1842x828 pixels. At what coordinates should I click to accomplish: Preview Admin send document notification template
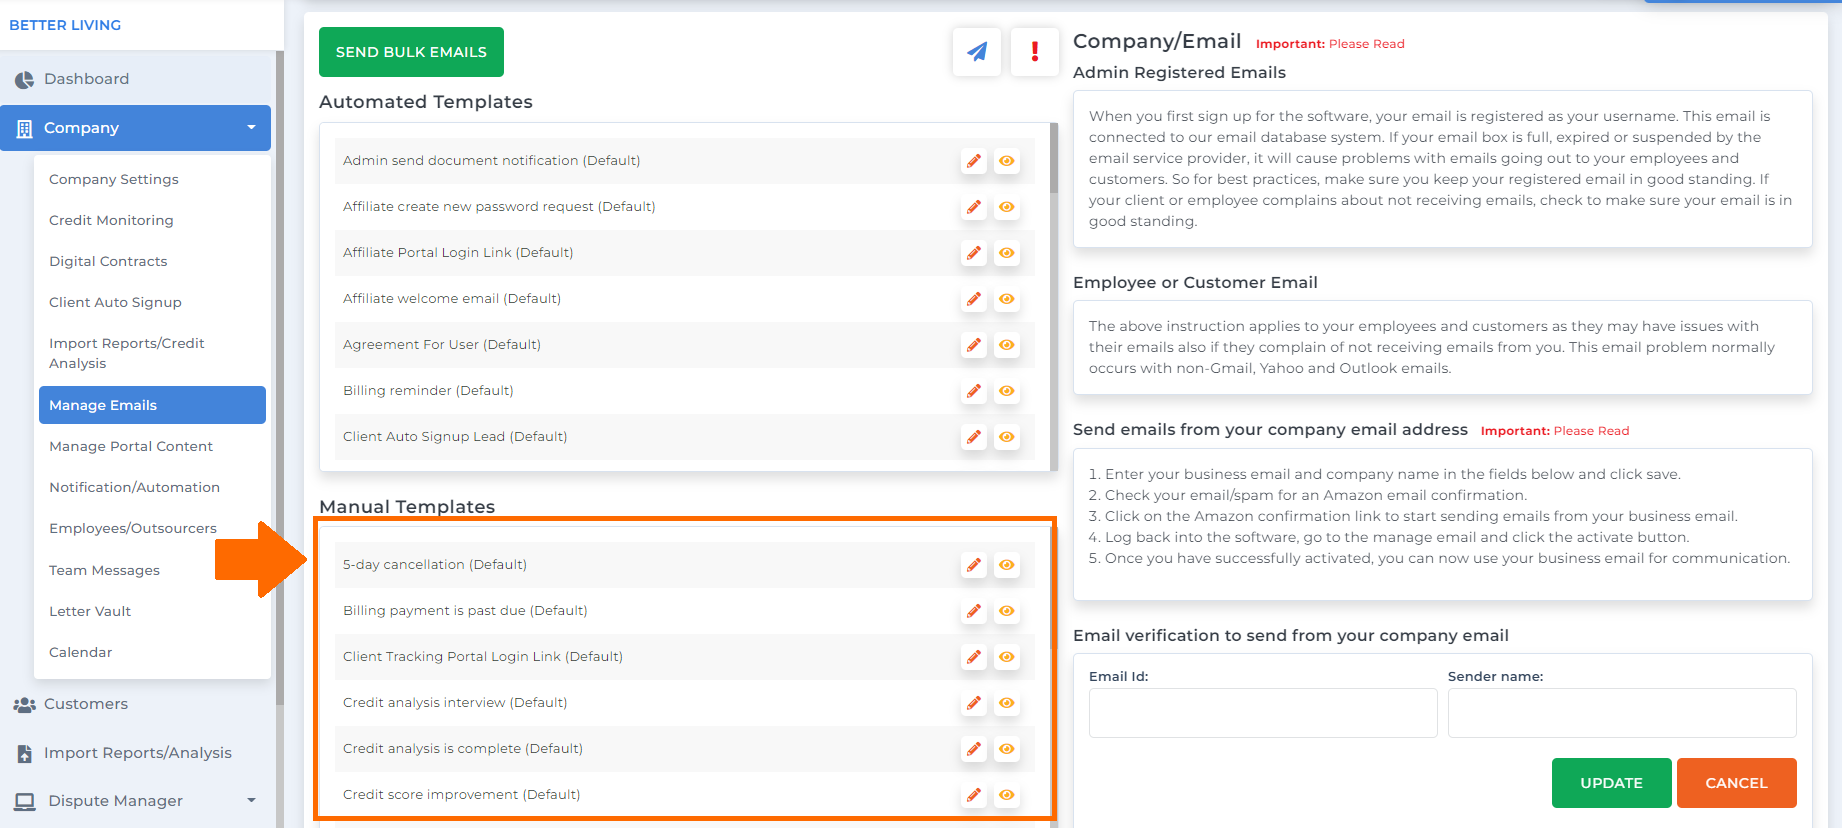[1007, 161]
